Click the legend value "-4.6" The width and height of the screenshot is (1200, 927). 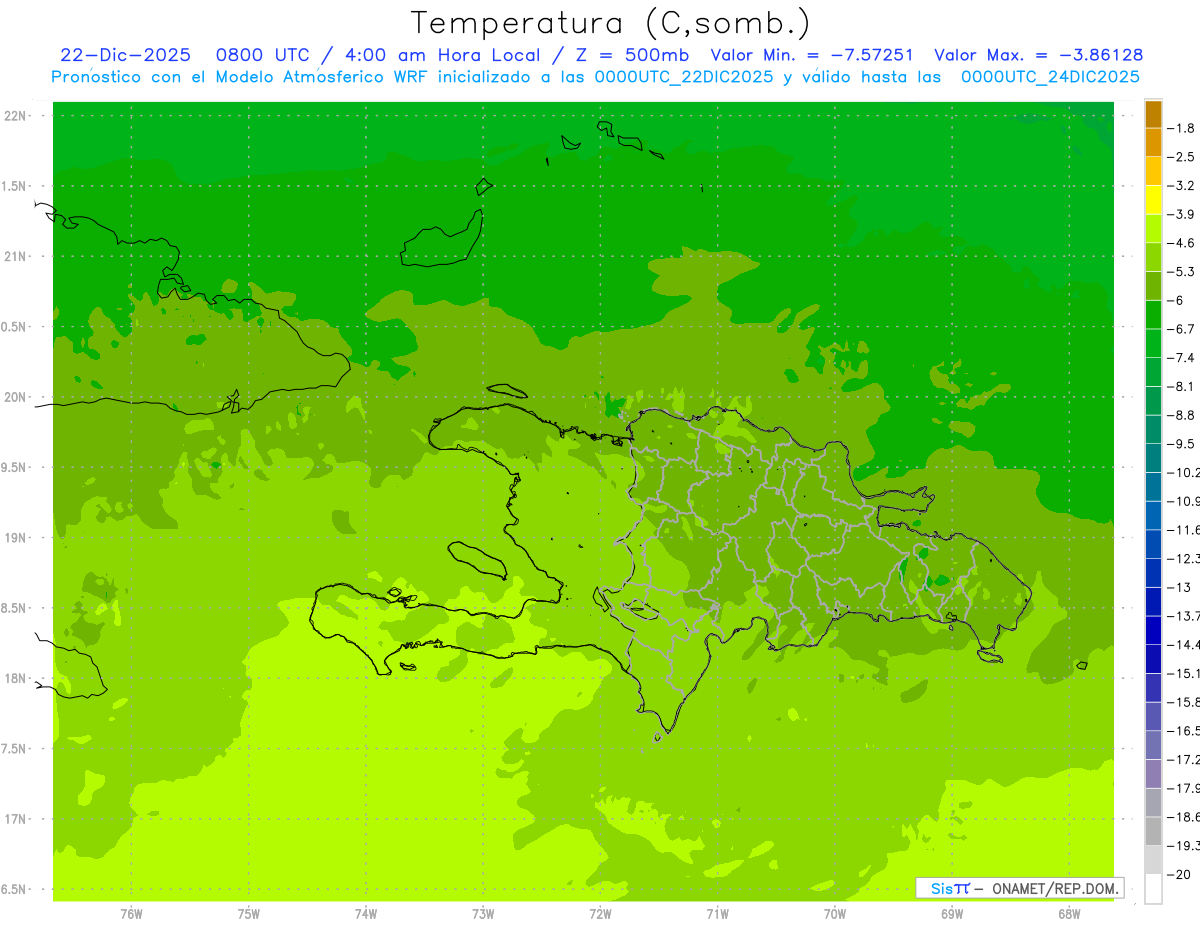coord(1183,243)
